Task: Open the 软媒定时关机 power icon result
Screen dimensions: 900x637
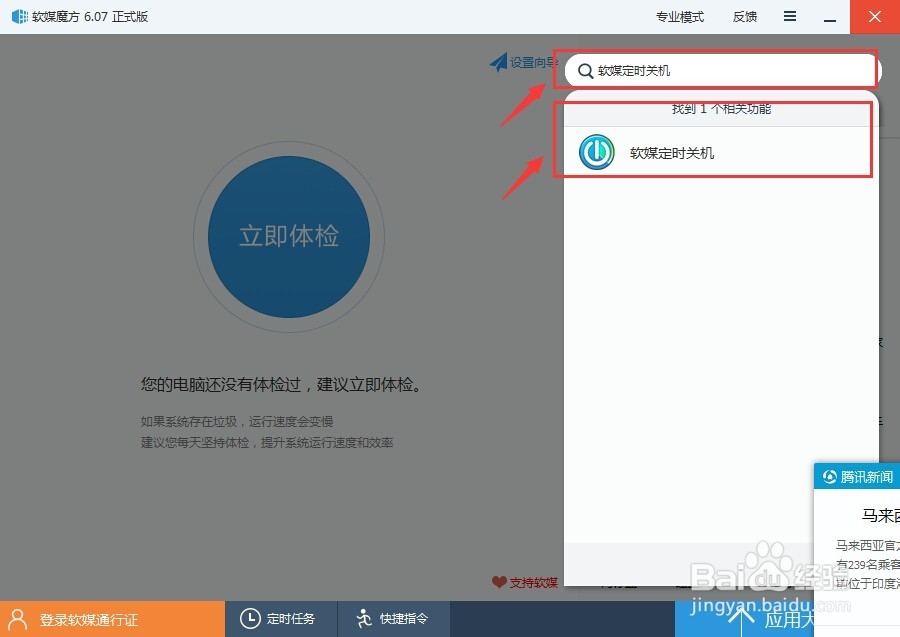Action: coord(596,152)
